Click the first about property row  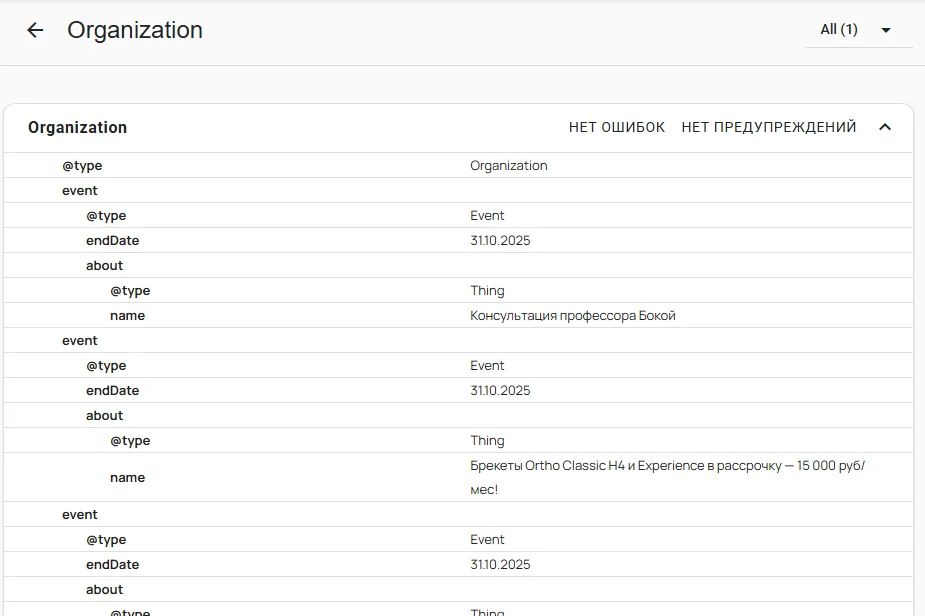pos(458,266)
